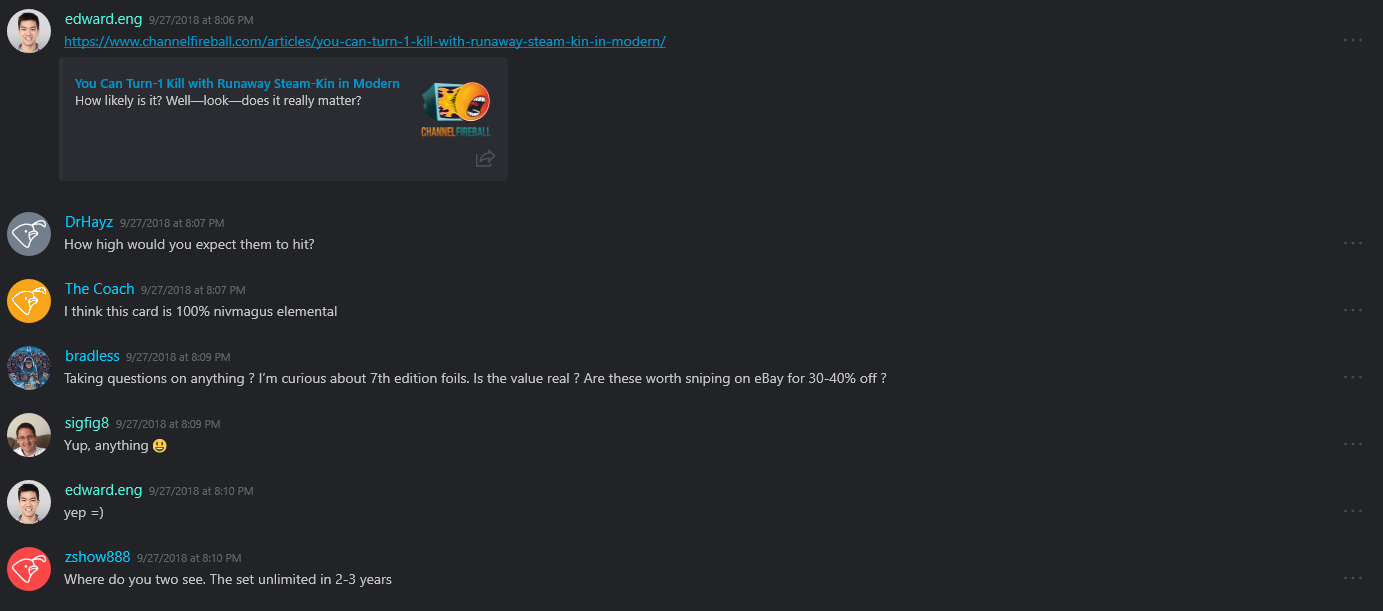Click The Coach's orange avatar
Screen dimensions: 1383x611
[x=29, y=301]
